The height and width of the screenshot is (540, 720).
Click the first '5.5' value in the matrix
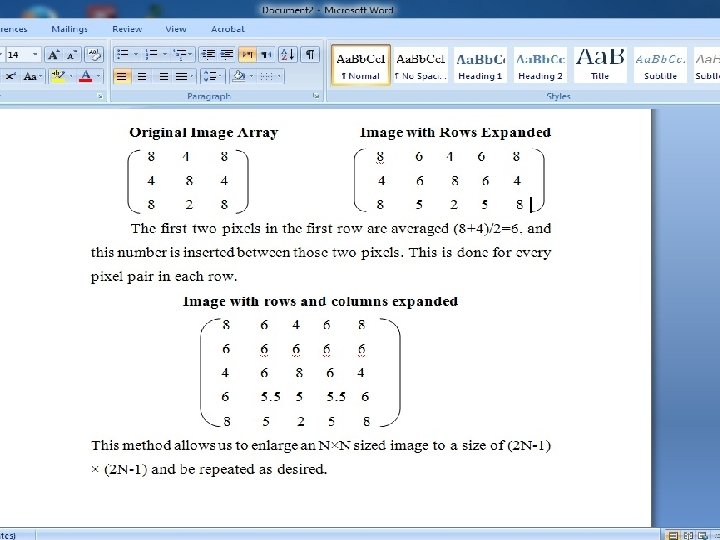point(270,397)
